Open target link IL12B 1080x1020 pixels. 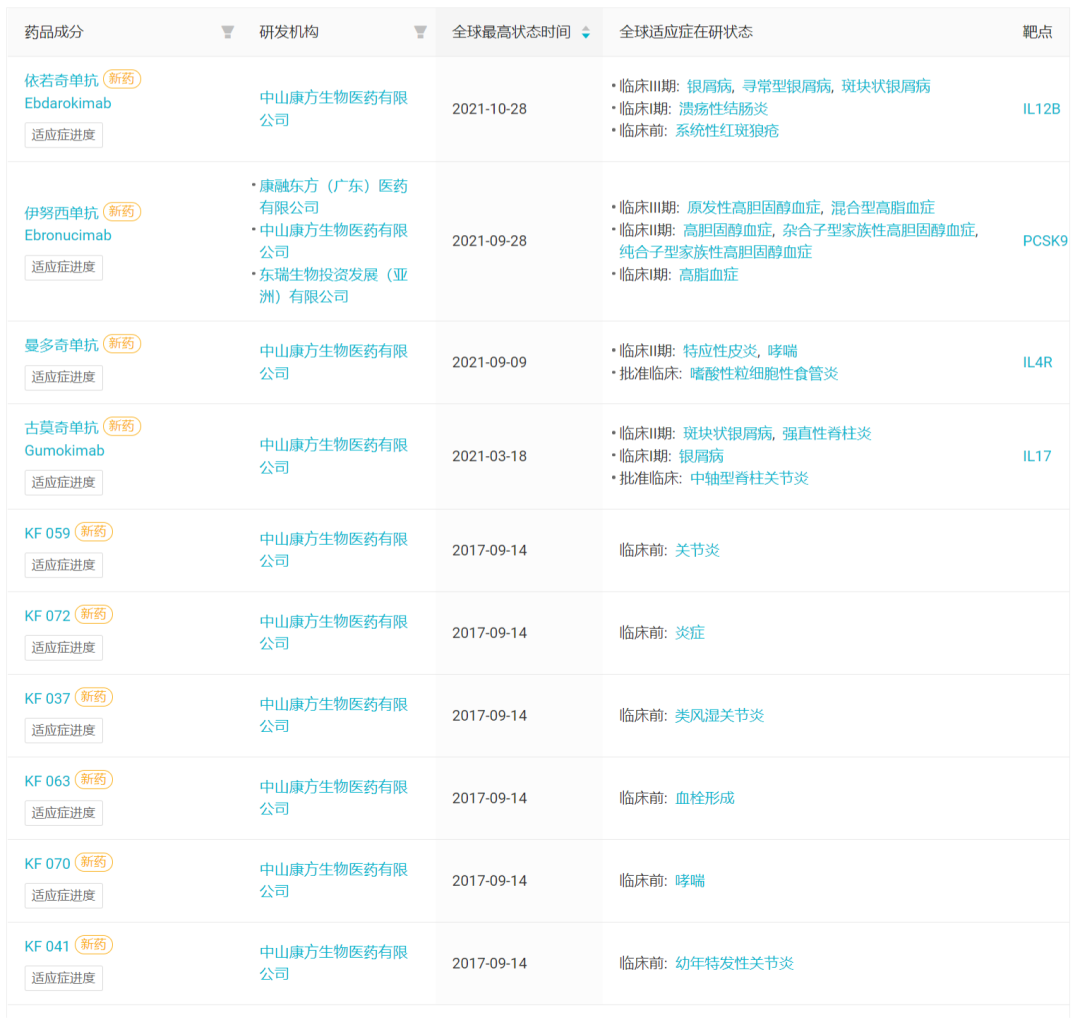coord(1041,109)
